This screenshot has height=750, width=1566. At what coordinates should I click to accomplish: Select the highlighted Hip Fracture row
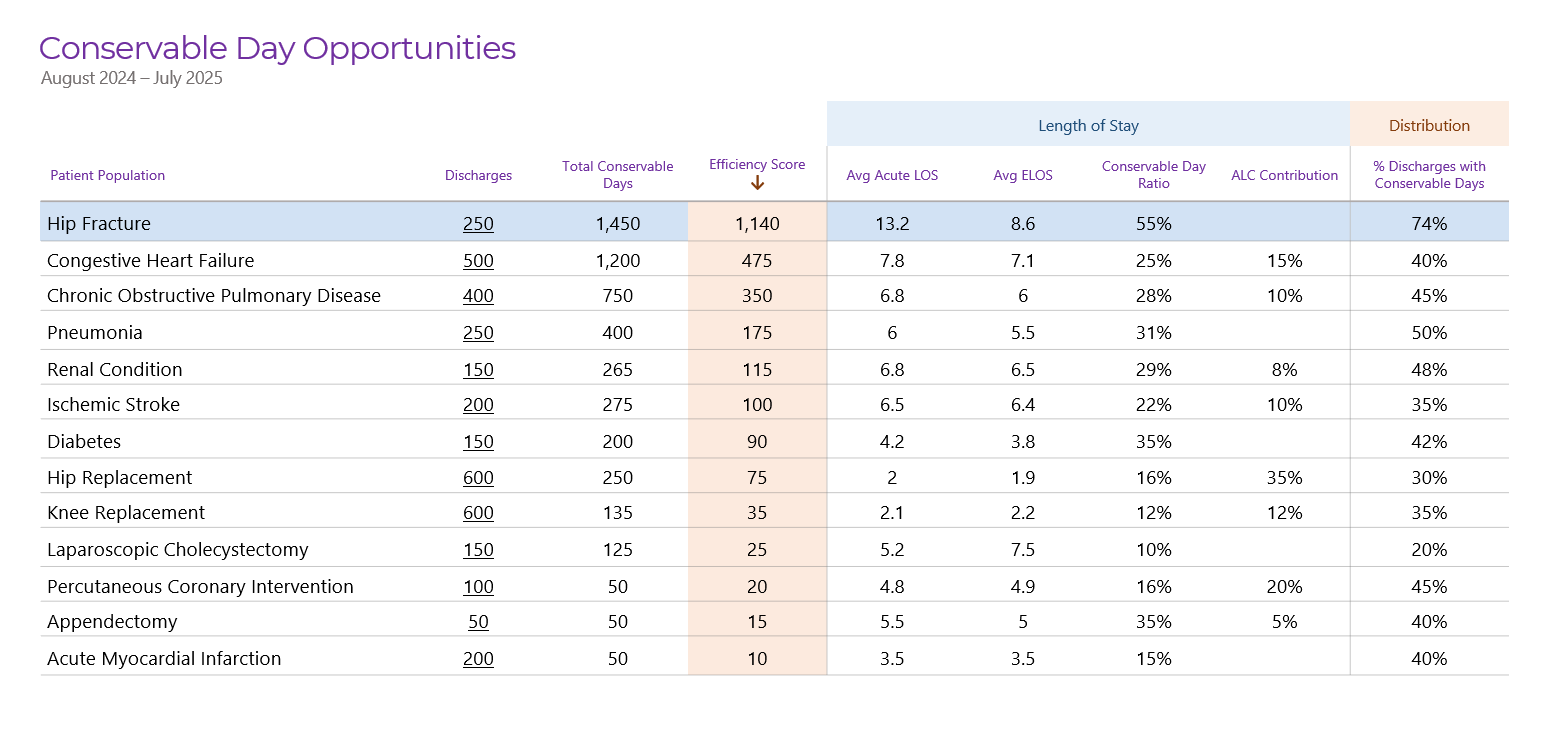774,222
